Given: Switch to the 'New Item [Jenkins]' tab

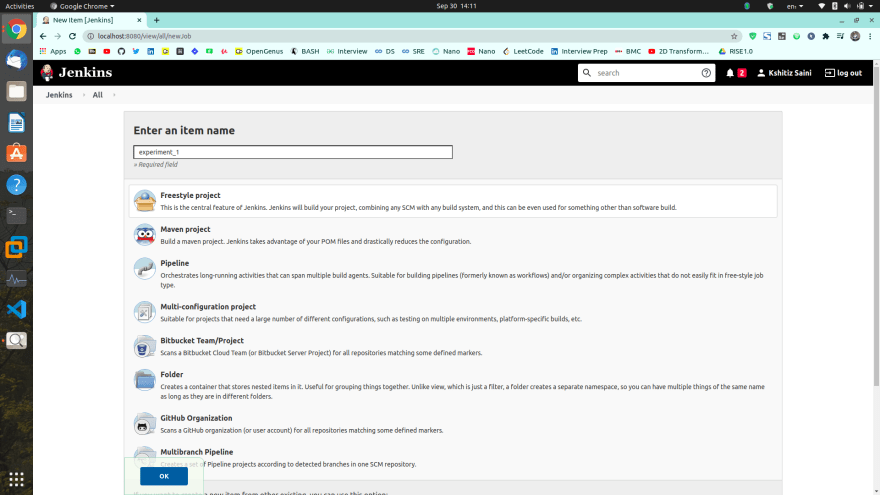Looking at the screenshot, I should tap(91, 20).
